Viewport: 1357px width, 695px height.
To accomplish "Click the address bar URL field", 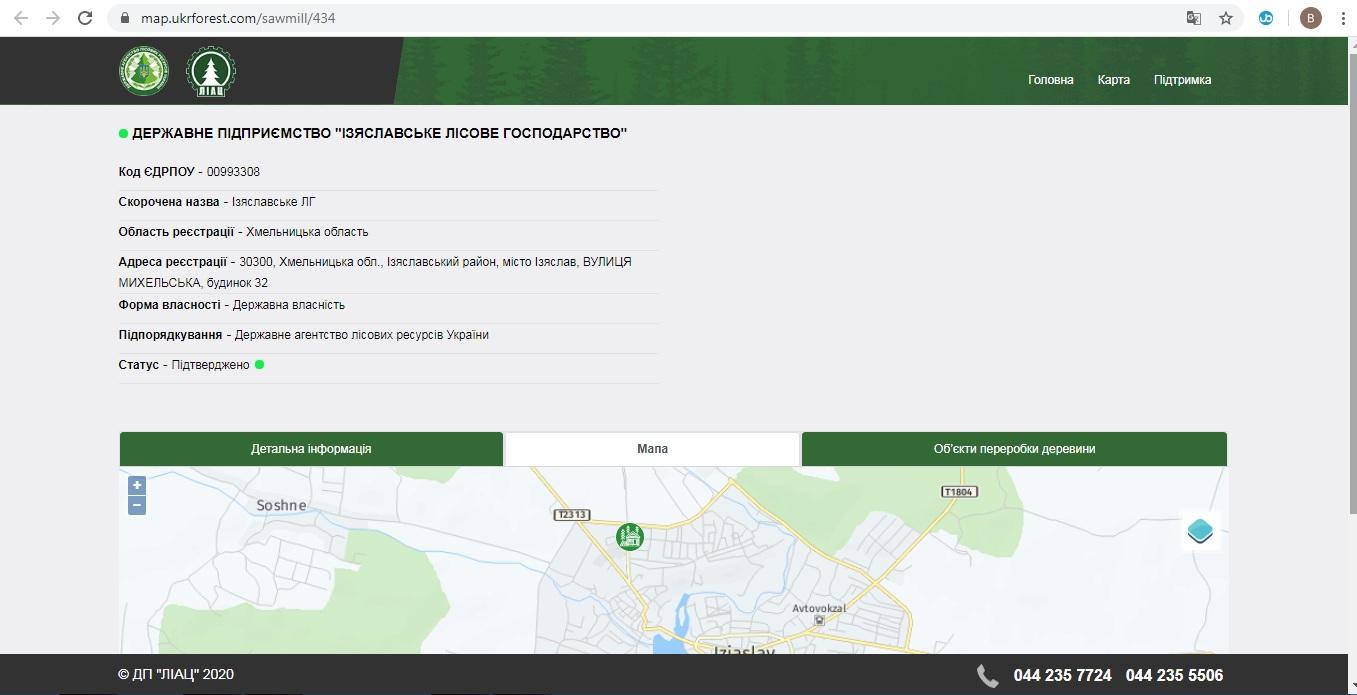I will 600,18.
